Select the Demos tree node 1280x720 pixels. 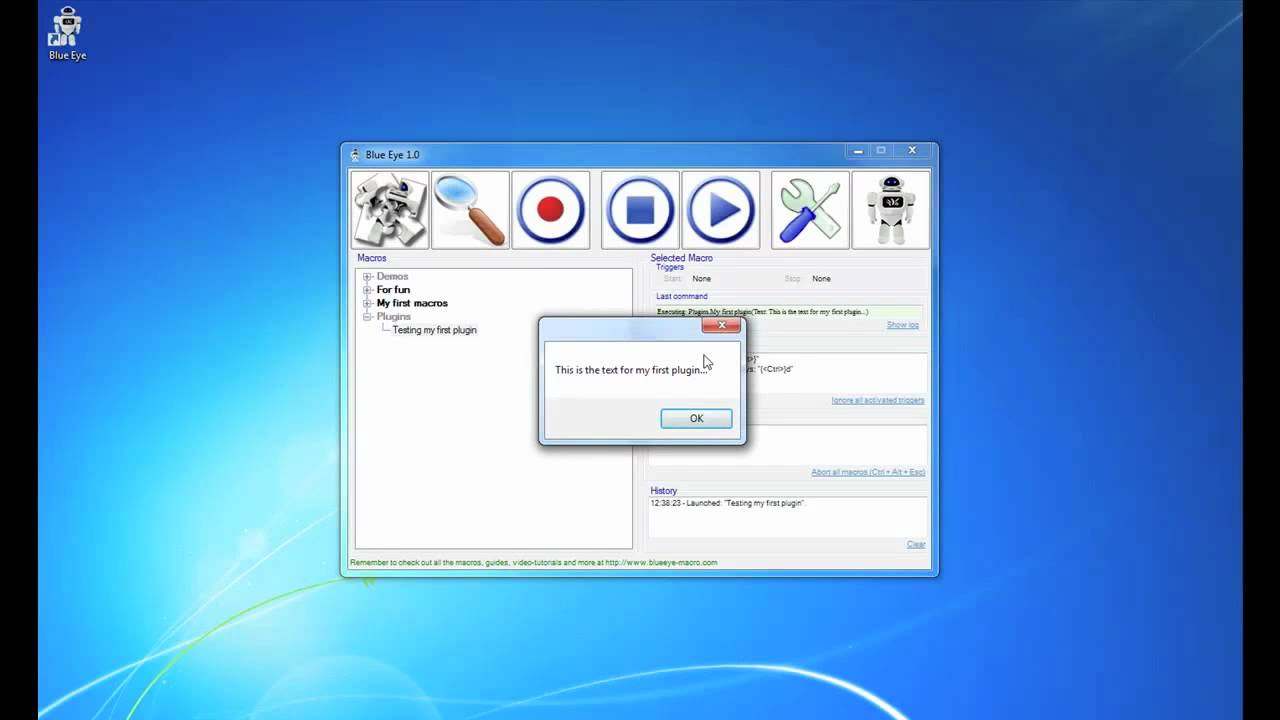tap(392, 276)
